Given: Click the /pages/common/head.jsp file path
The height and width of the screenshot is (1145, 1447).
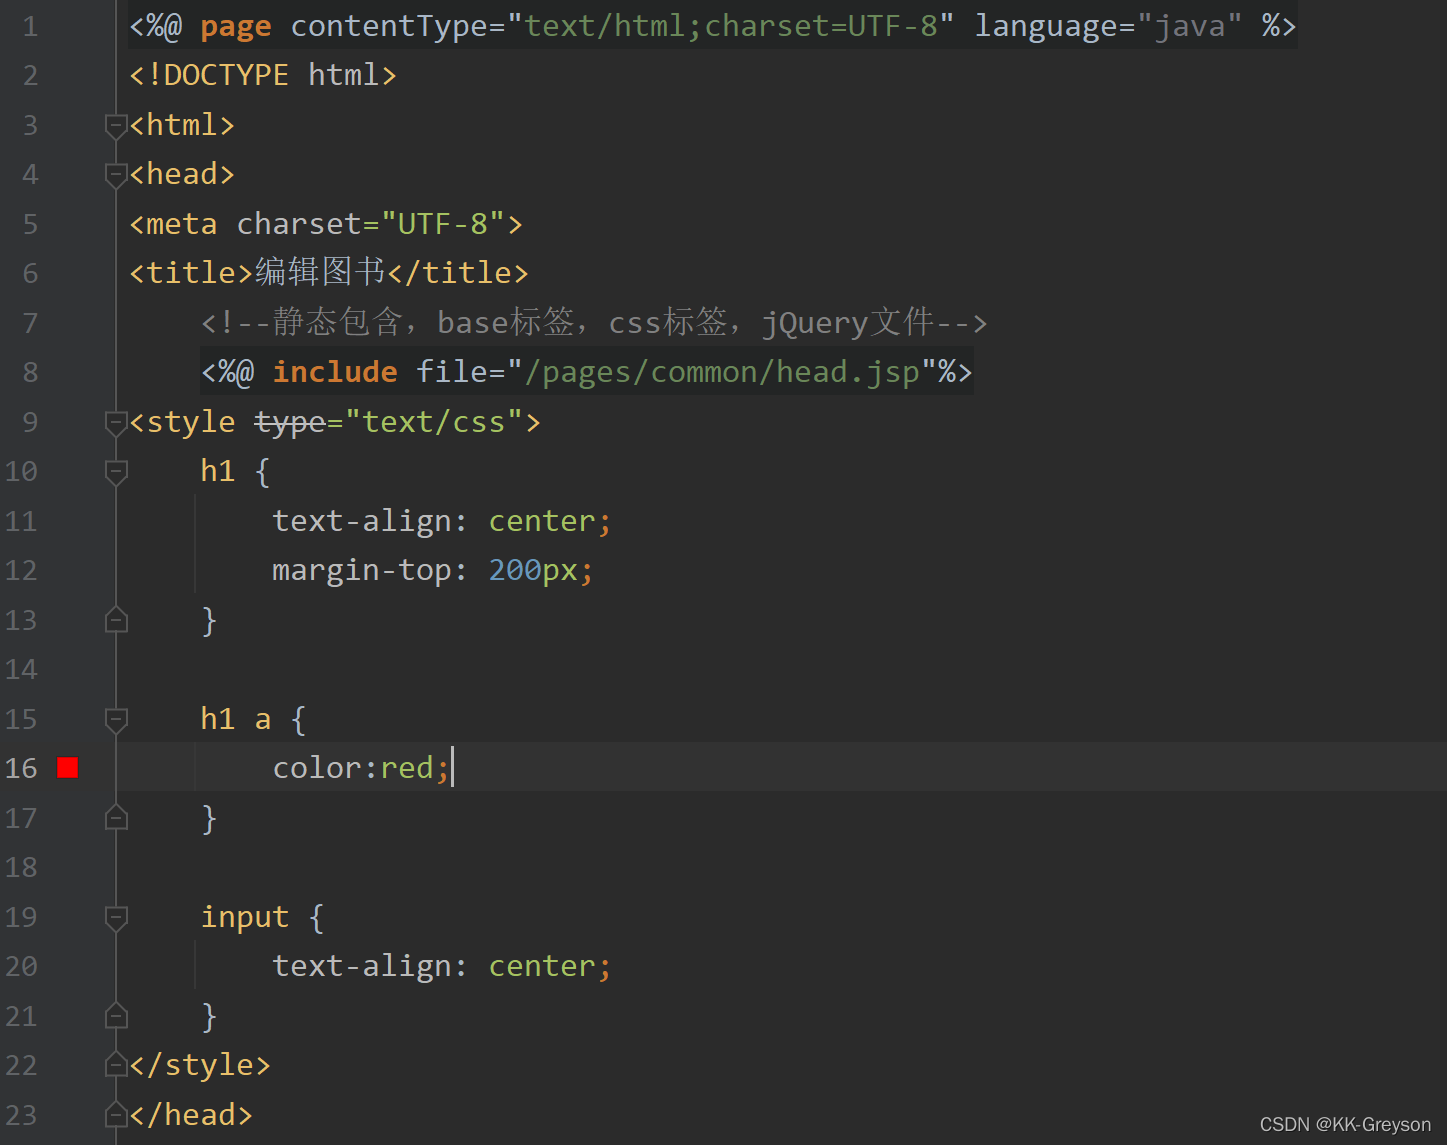Looking at the screenshot, I should [x=722, y=372].
